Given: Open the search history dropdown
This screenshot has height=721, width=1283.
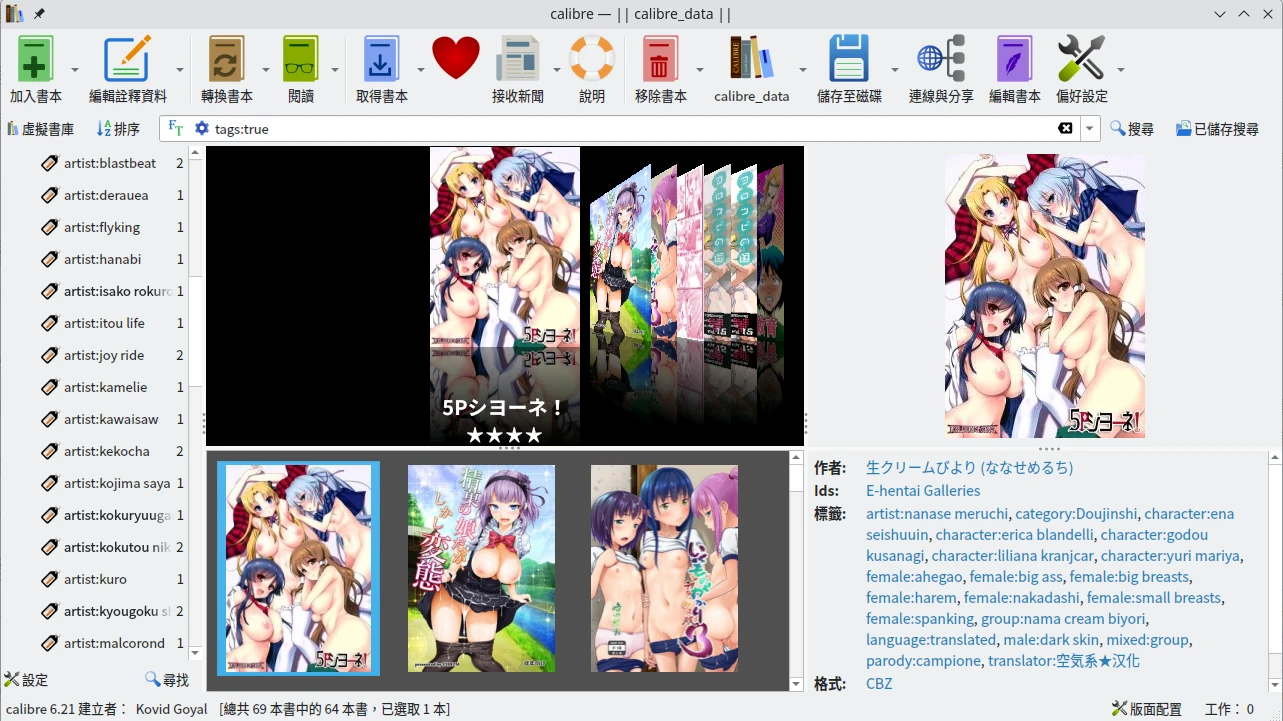Looking at the screenshot, I should (1090, 128).
